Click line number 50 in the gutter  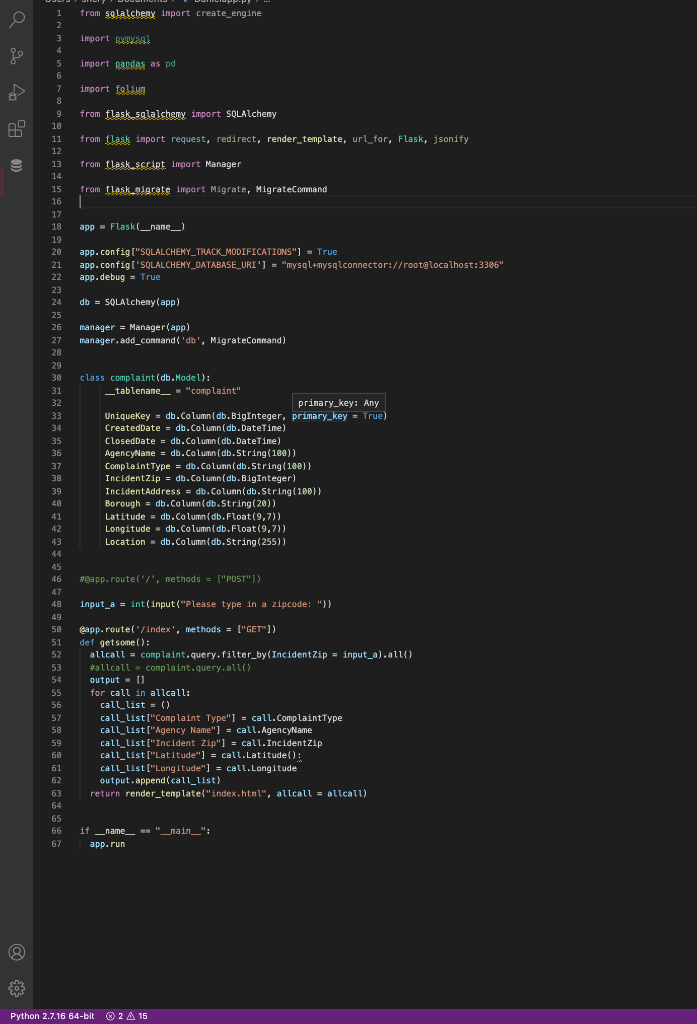[x=57, y=629]
